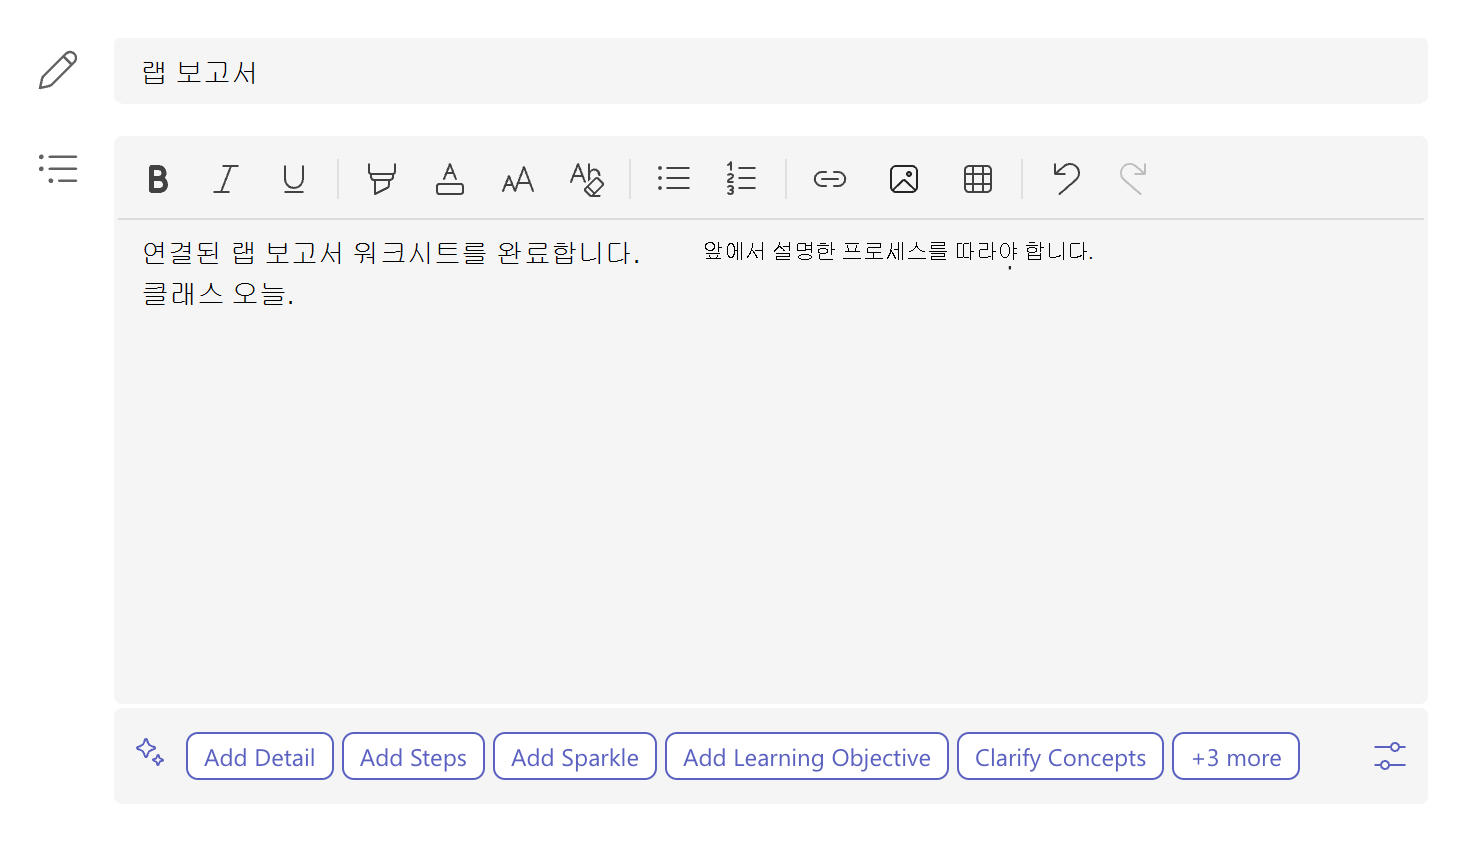Open the font color tool
Image resolution: width=1460 pixels, height=844 pixels.
tap(450, 179)
